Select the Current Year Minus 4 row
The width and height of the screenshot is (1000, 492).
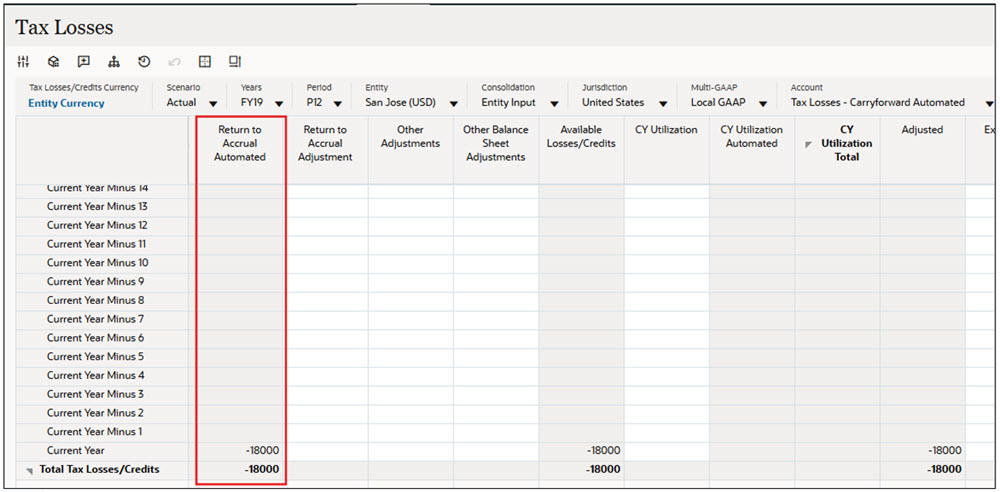(x=102, y=375)
